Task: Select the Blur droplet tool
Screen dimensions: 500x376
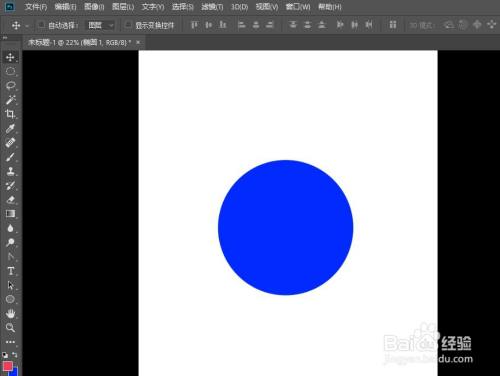Action: coord(10,228)
